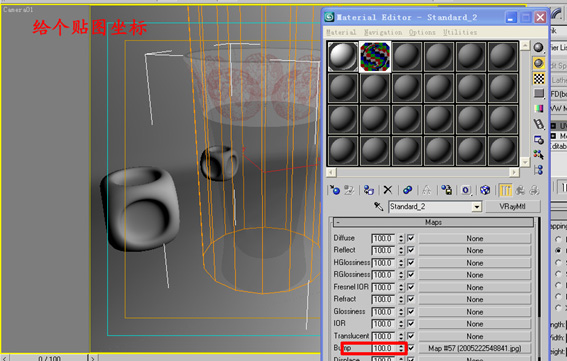Toggle the Diffuse map checkbox
Image resolution: width=567 pixels, height=361 pixels.
(411, 238)
